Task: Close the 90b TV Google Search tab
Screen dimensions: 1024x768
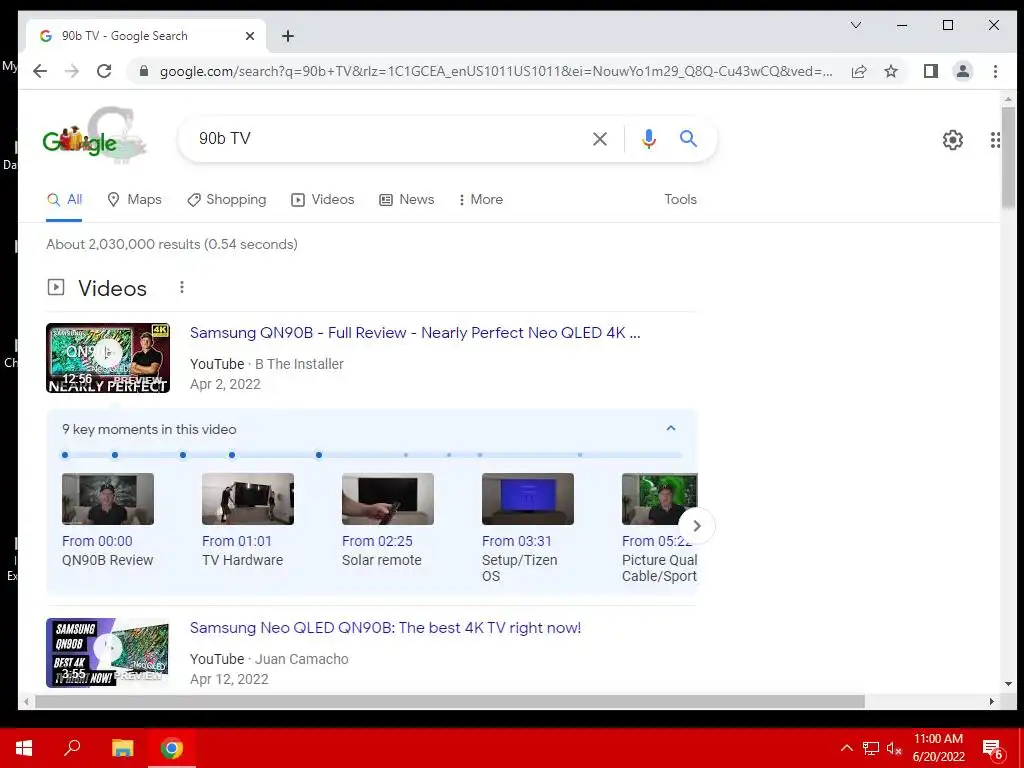Action: coord(249,36)
